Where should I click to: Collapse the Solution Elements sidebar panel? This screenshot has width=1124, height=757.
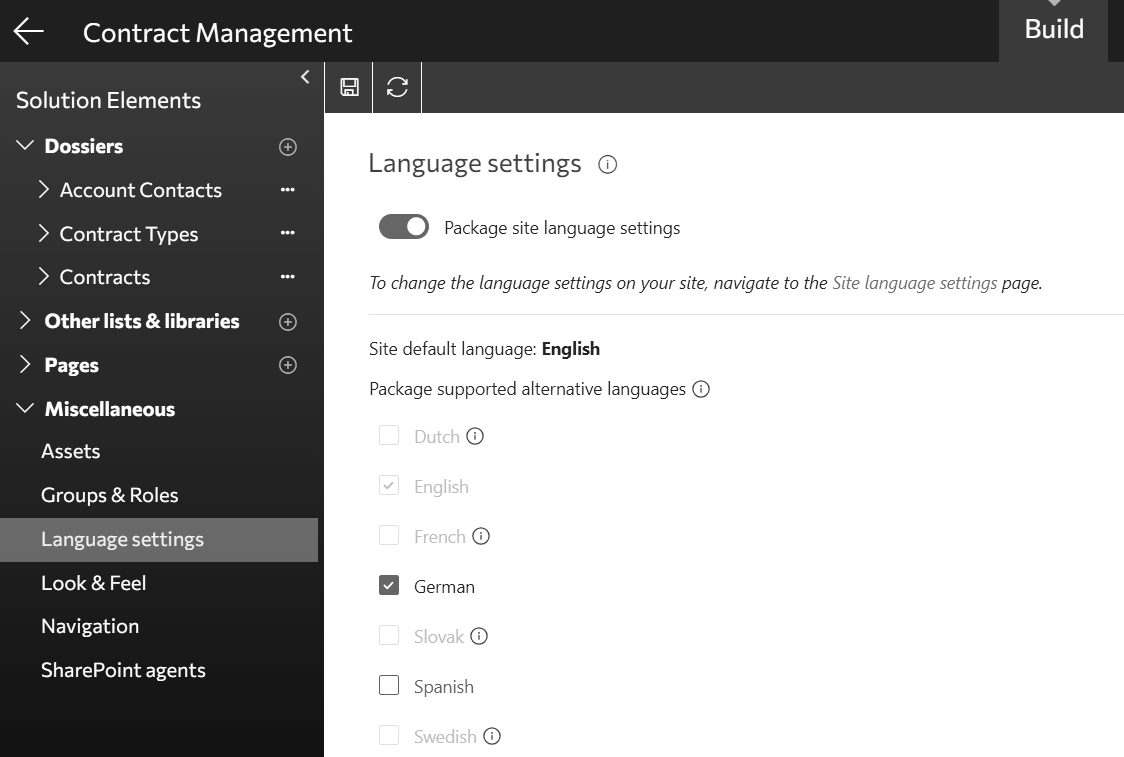coord(306,77)
